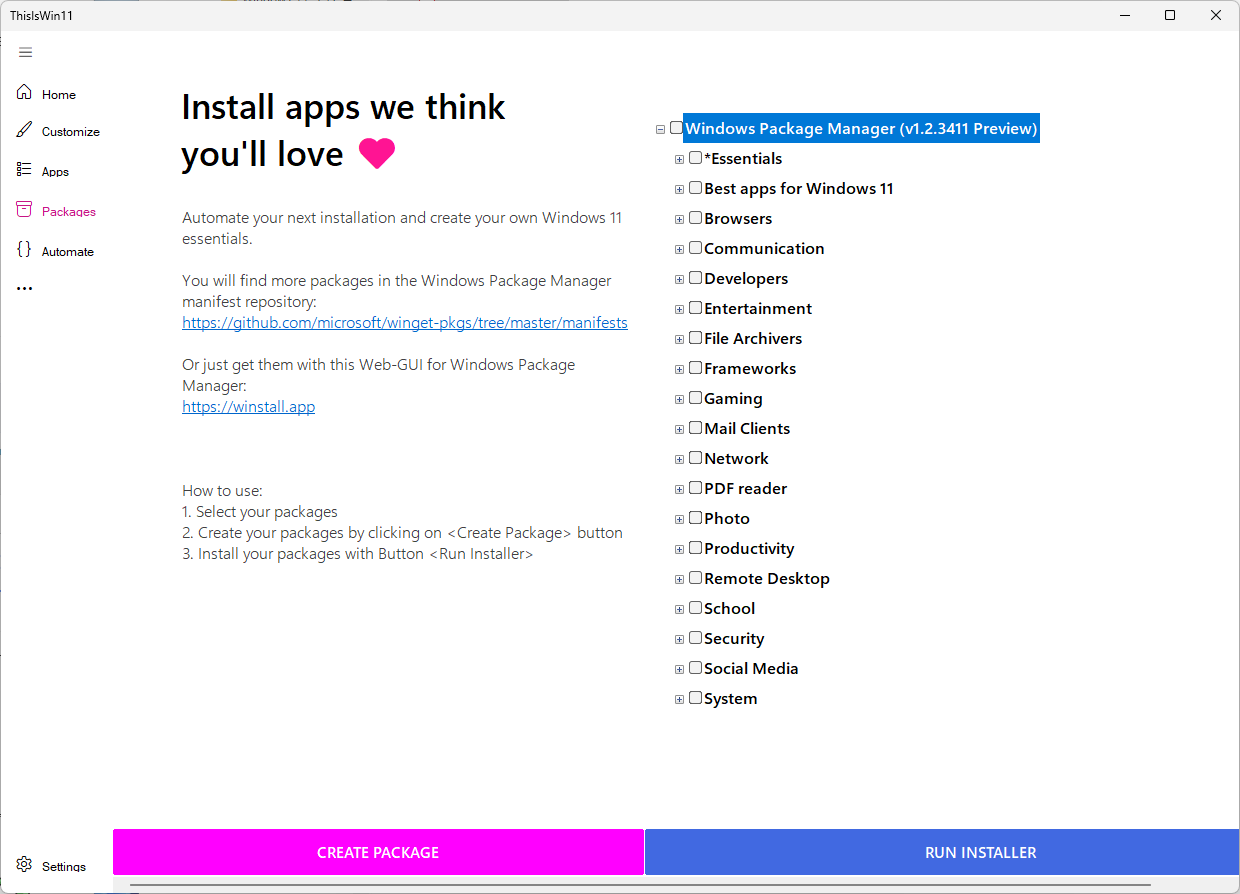This screenshot has height=894, width=1240.
Task: Check the *Essentials checkbox
Action: click(x=696, y=158)
